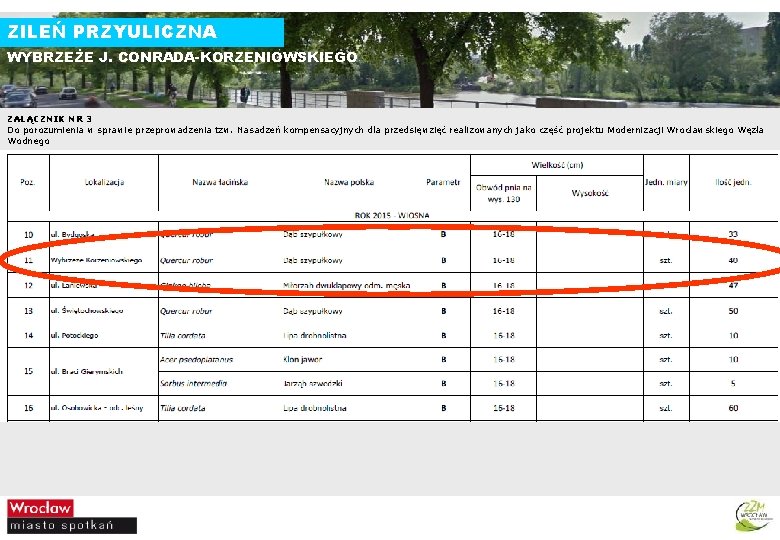780x540 pixels.
Task: Click the 'ROK 2015 - WIOSNA' section label
Action: [x=392, y=215]
